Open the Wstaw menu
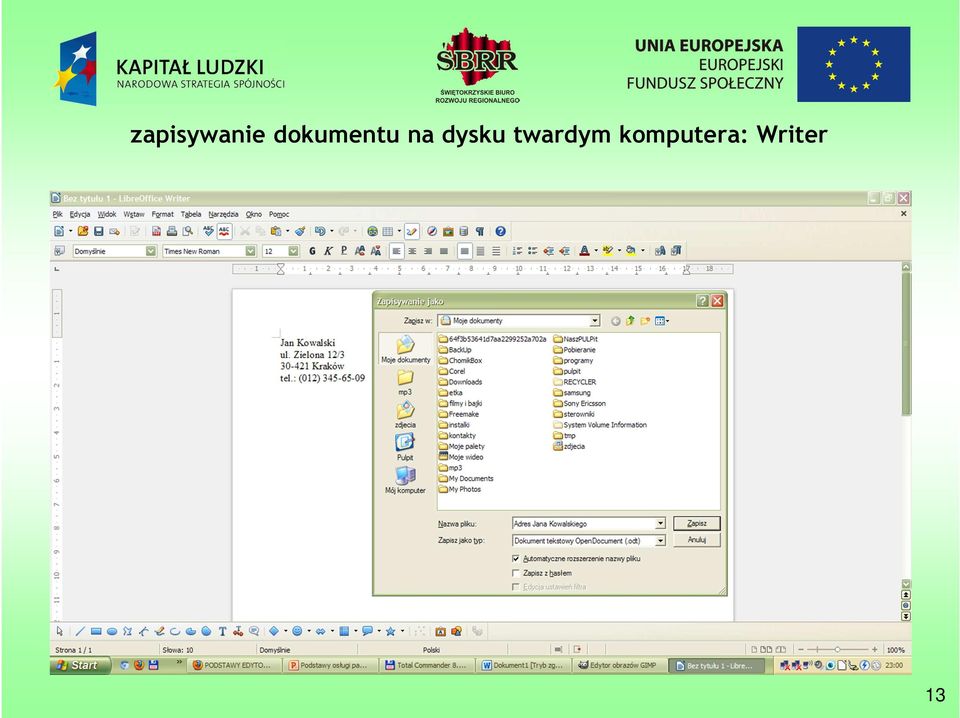Image resolution: width=960 pixels, height=718 pixels. [x=134, y=214]
